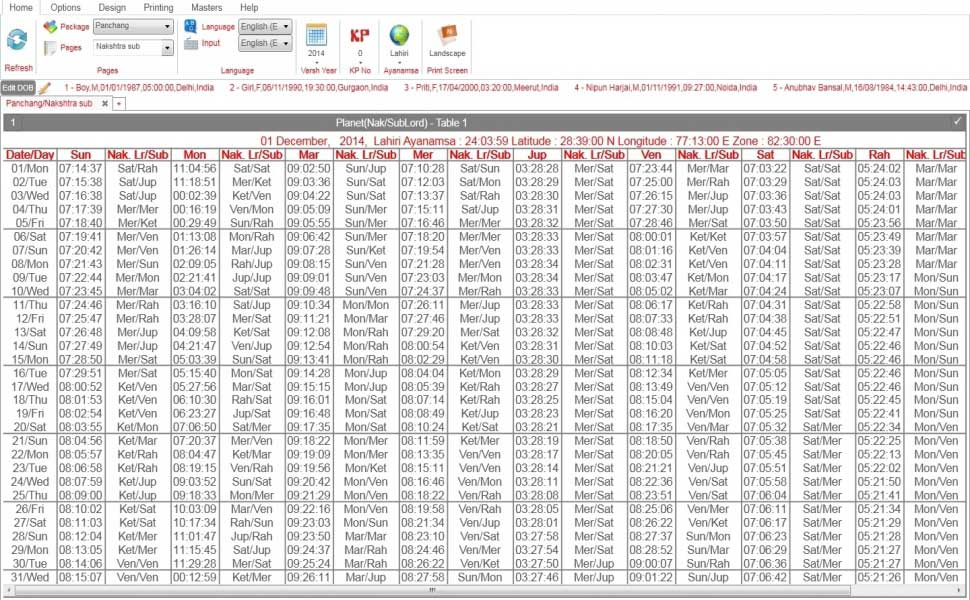Click the Pages icon beside Nakshtra sub
Screen dimensions: 970x600
pyautogui.click(x=50, y=48)
